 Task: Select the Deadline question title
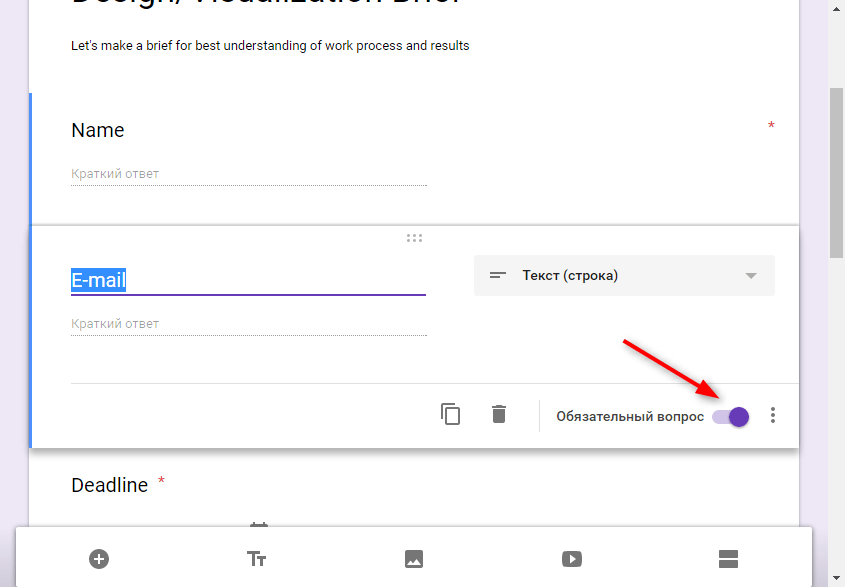109,485
